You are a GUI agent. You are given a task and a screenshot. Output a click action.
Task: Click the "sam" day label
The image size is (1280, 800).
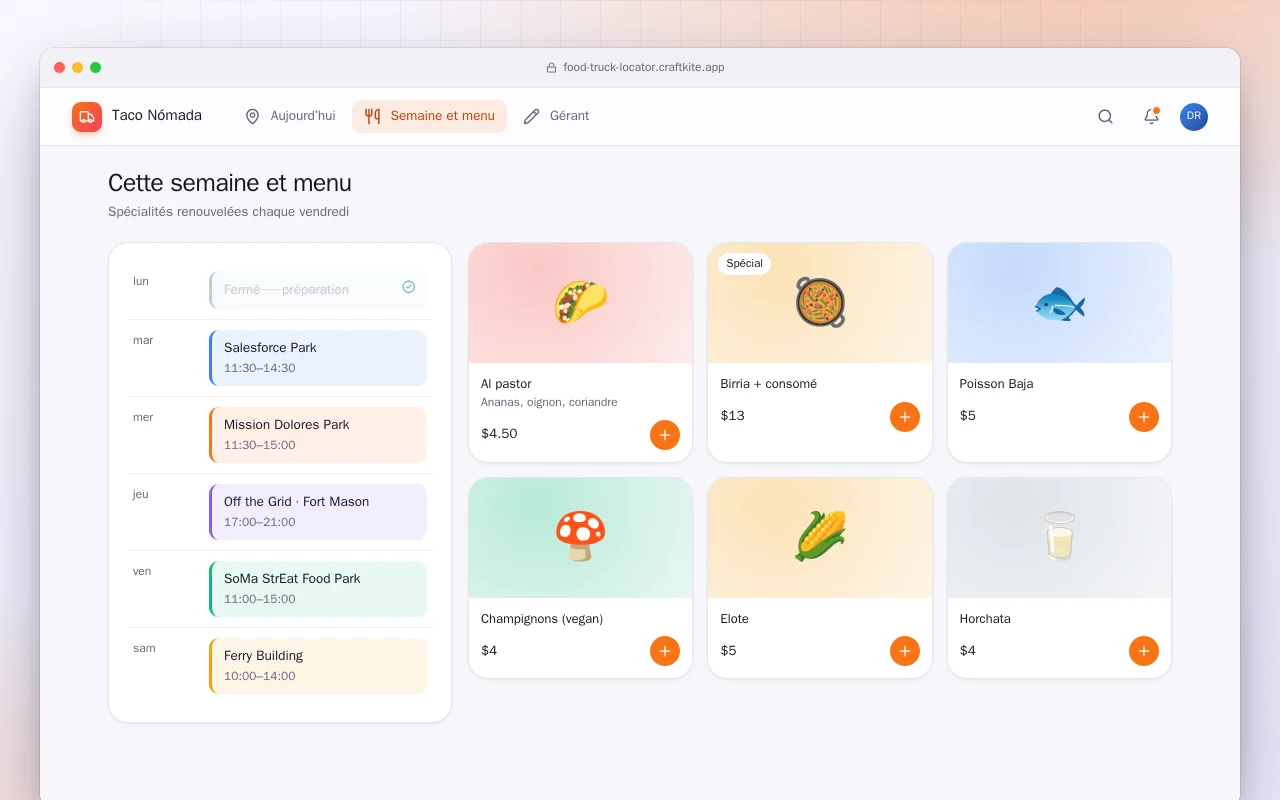tap(144, 648)
